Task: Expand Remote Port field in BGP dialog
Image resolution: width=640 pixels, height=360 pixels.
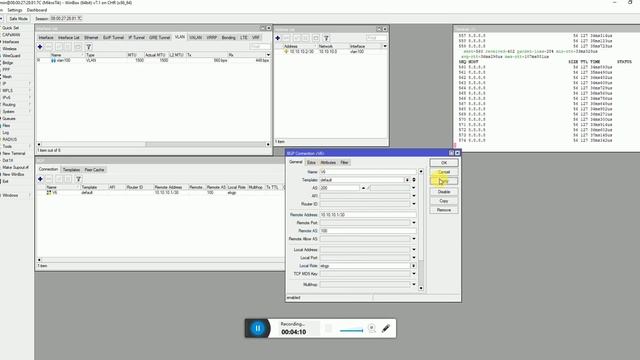Action: coord(413,223)
